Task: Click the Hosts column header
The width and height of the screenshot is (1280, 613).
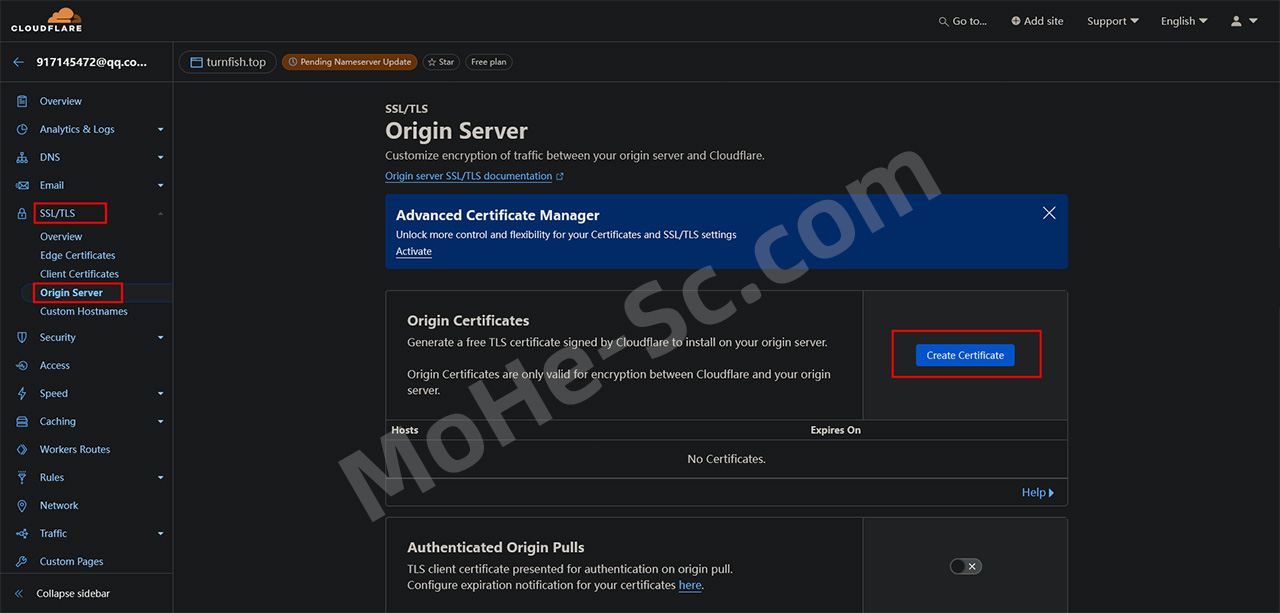Action: pos(405,430)
